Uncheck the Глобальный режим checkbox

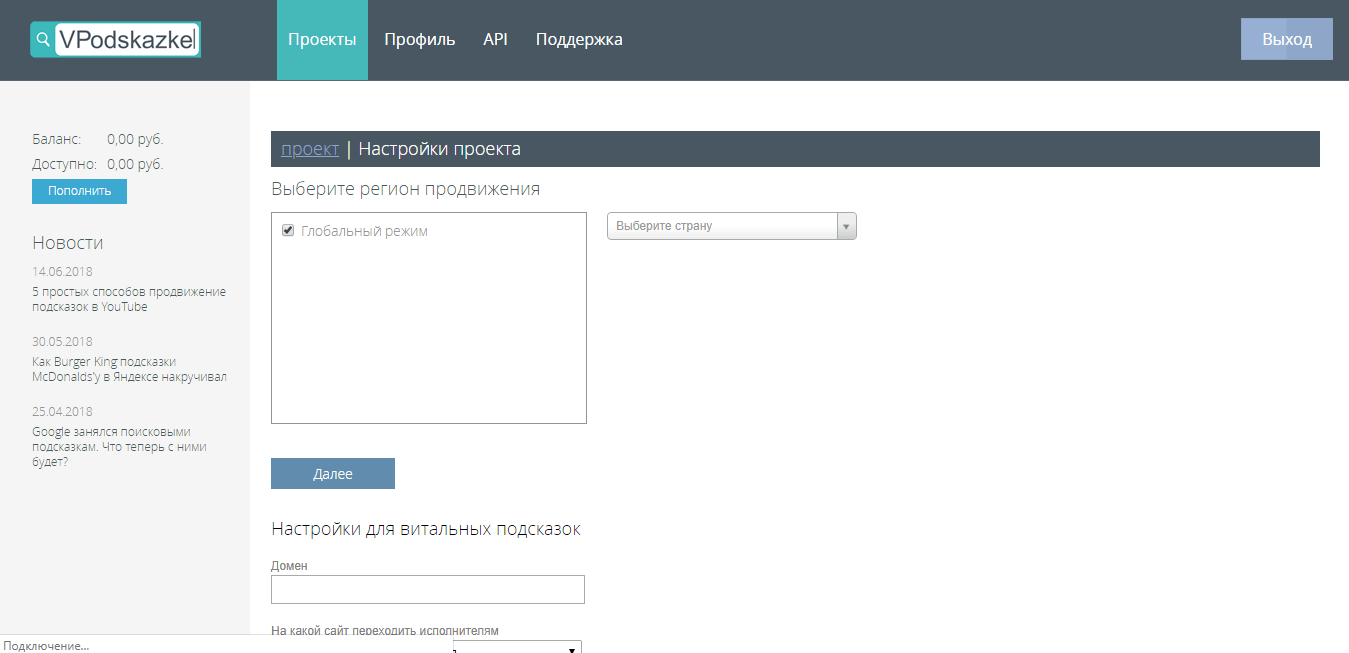tap(289, 231)
